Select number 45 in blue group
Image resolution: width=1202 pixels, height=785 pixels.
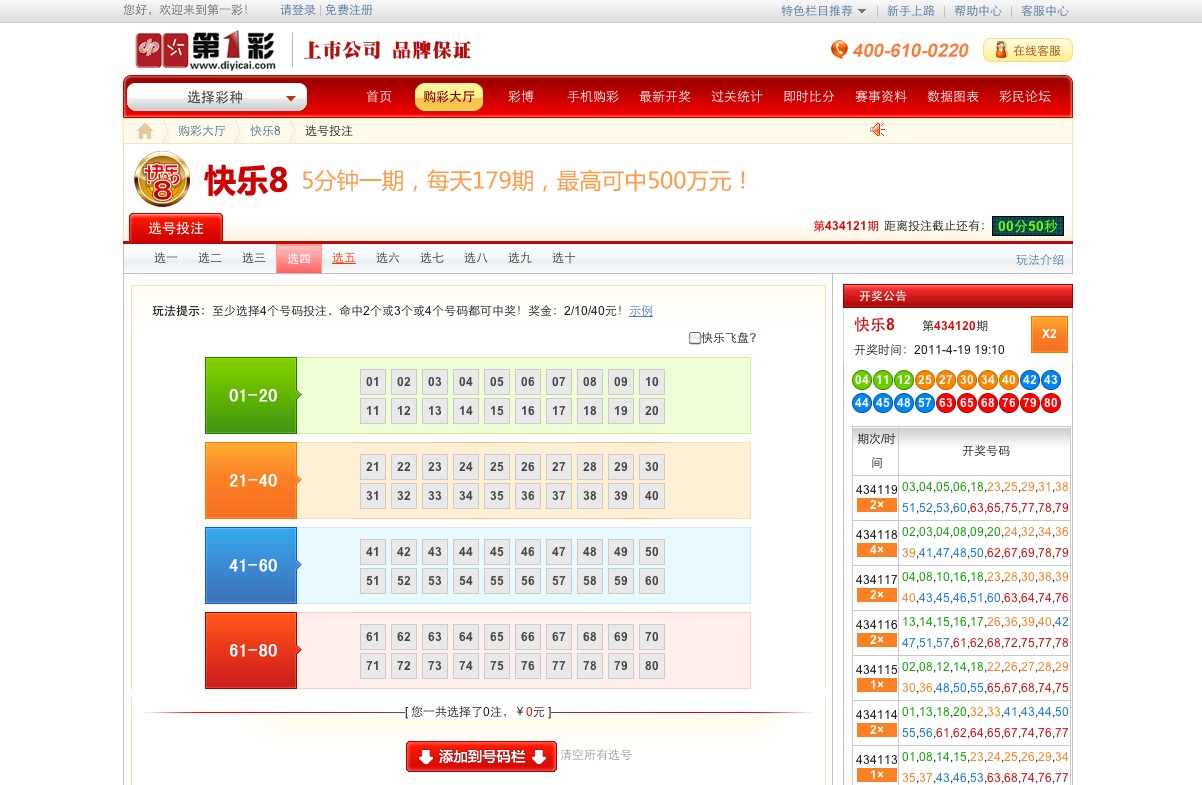[x=497, y=552]
